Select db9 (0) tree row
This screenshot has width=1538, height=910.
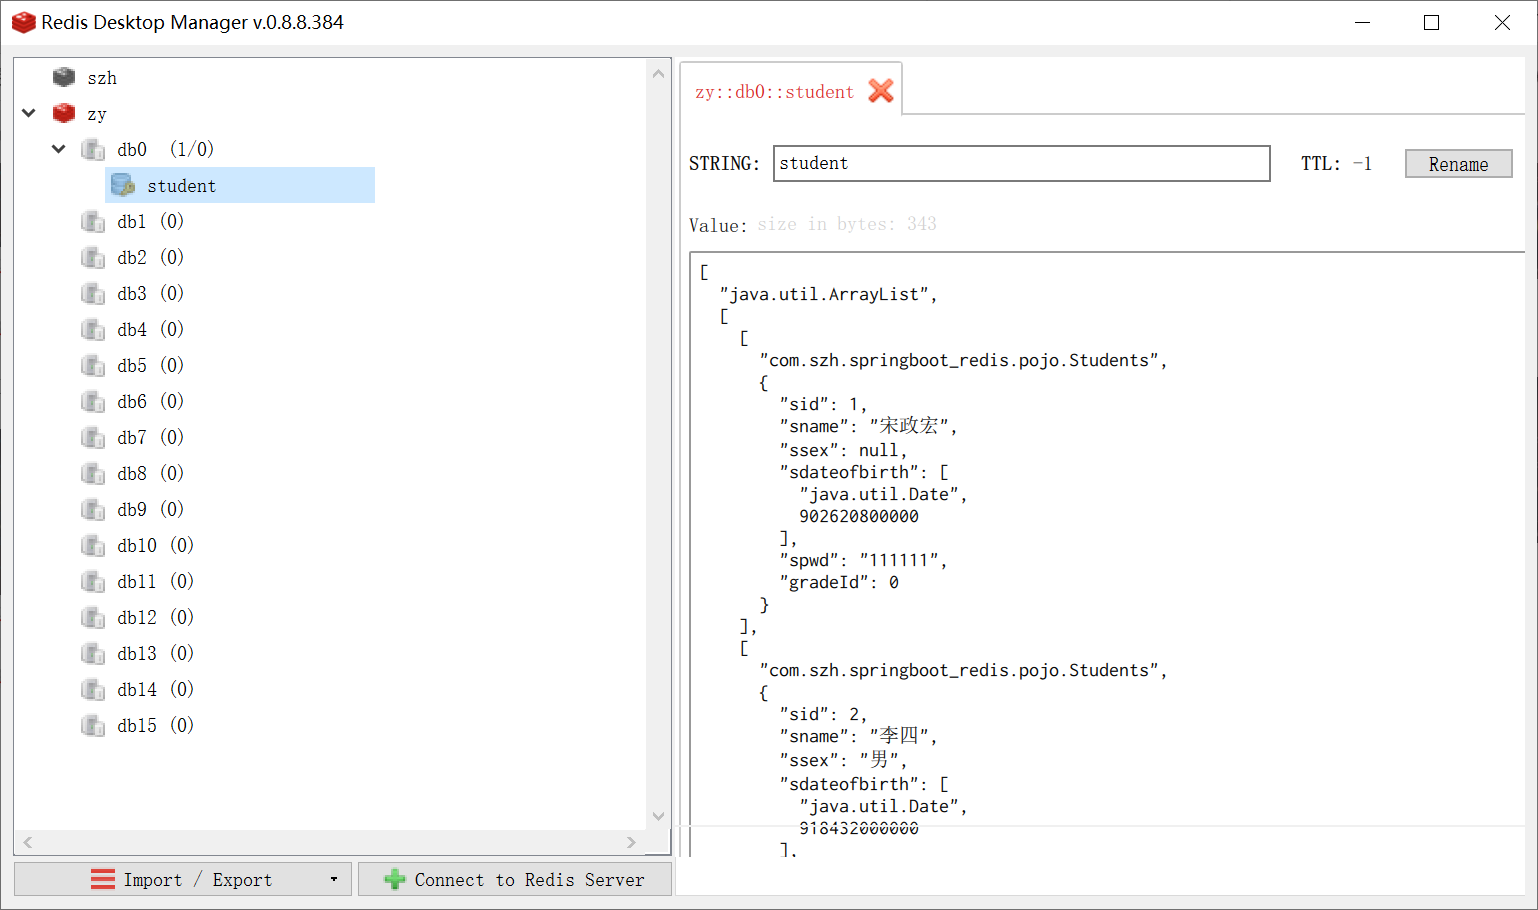click(x=150, y=509)
